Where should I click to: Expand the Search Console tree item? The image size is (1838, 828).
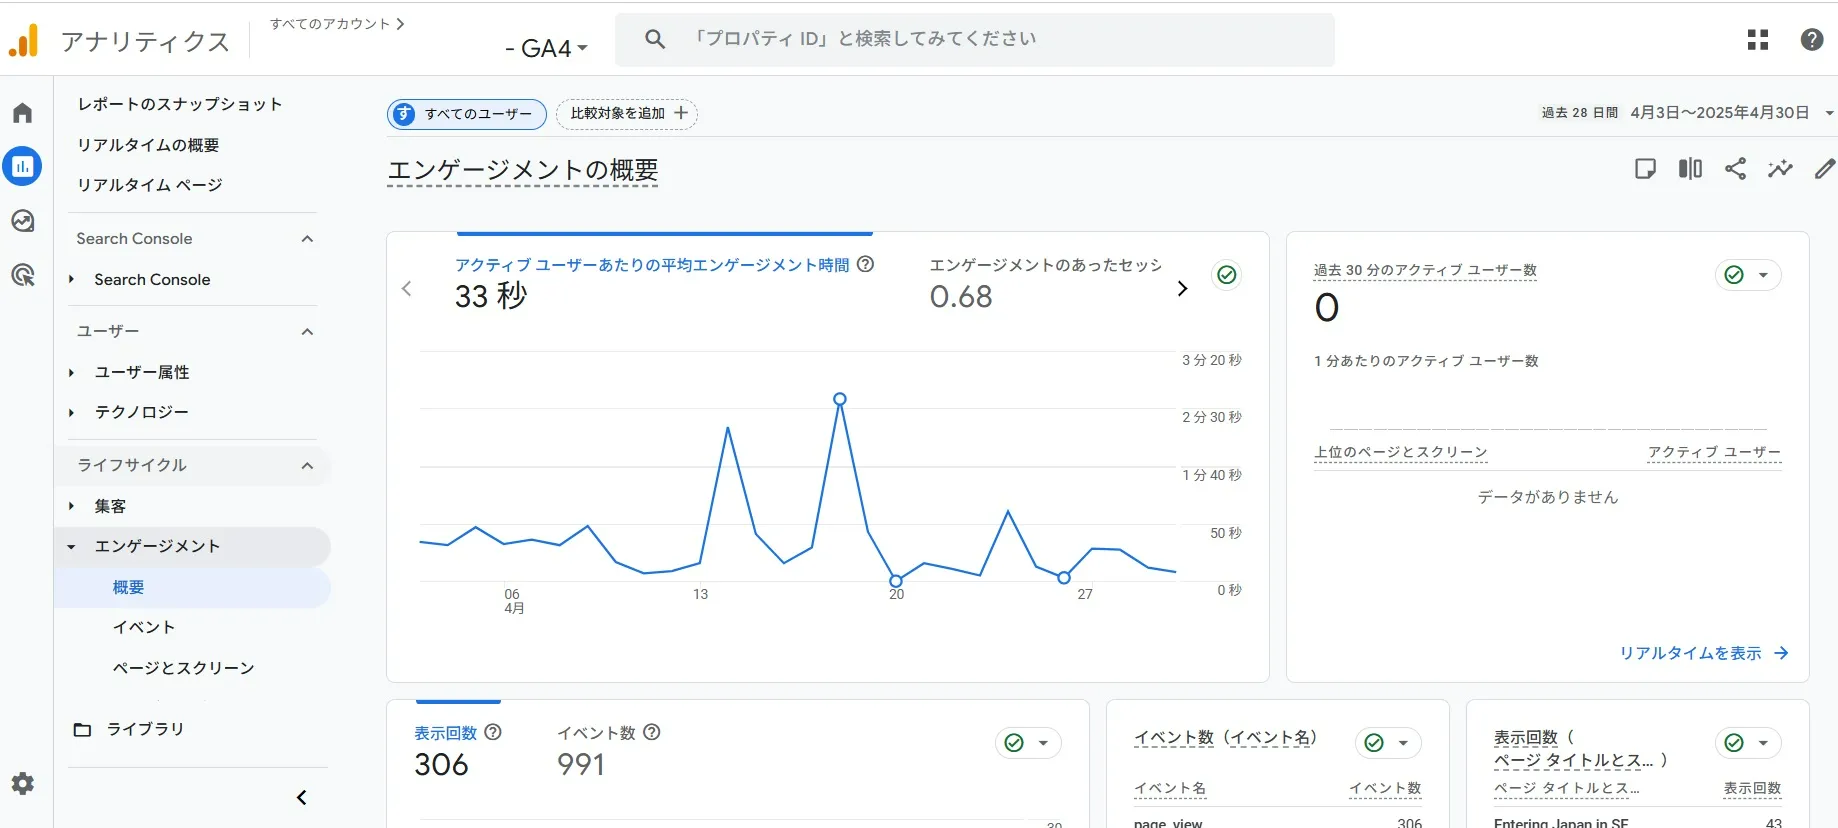tap(71, 279)
